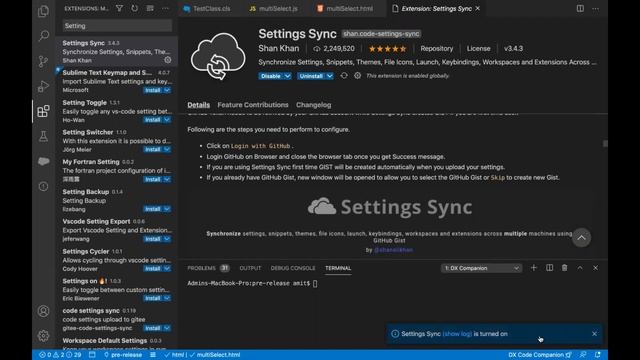Install the code settings sync extension
The width and height of the screenshot is (640, 360).
pos(153,328)
